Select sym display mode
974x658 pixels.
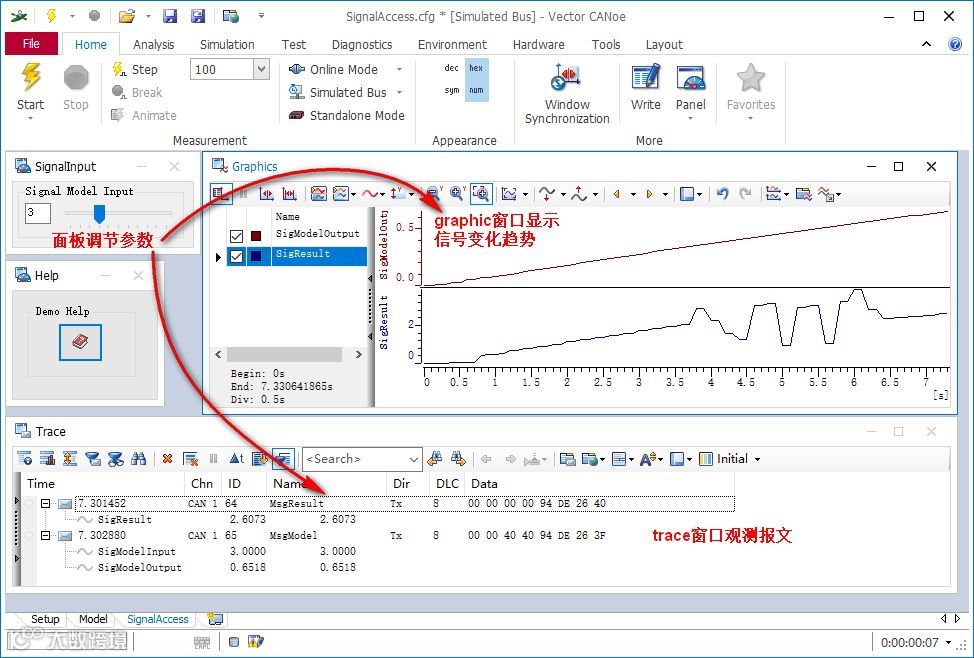(452, 90)
